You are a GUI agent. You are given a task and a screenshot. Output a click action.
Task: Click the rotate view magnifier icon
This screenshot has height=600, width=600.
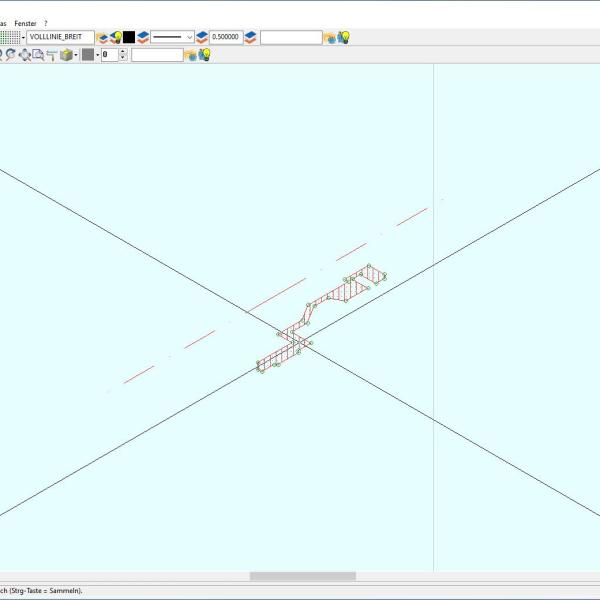pos(11,55)
